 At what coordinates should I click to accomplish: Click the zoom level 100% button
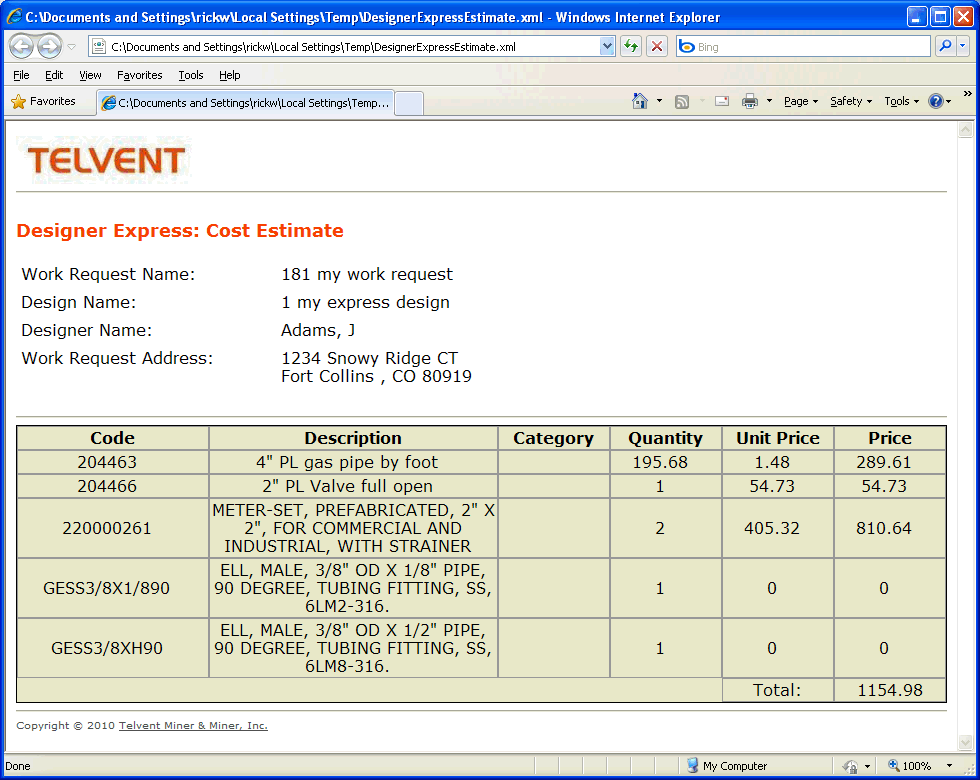click(910, 766)
